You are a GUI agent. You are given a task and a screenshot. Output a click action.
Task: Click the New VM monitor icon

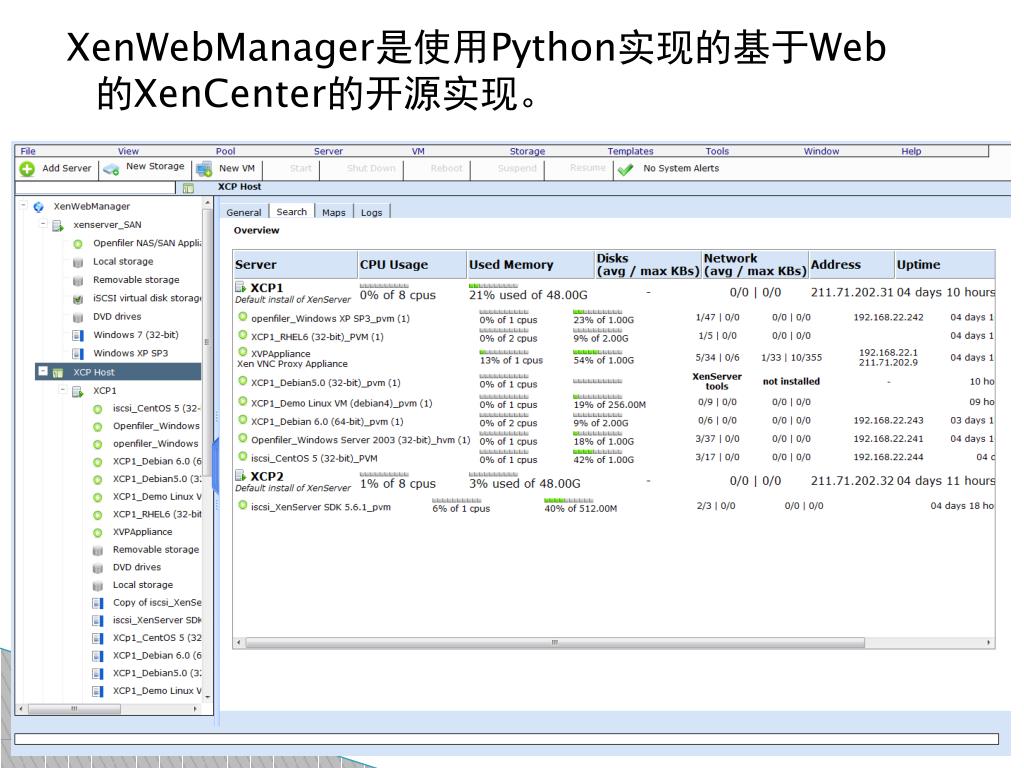[204, 169]
